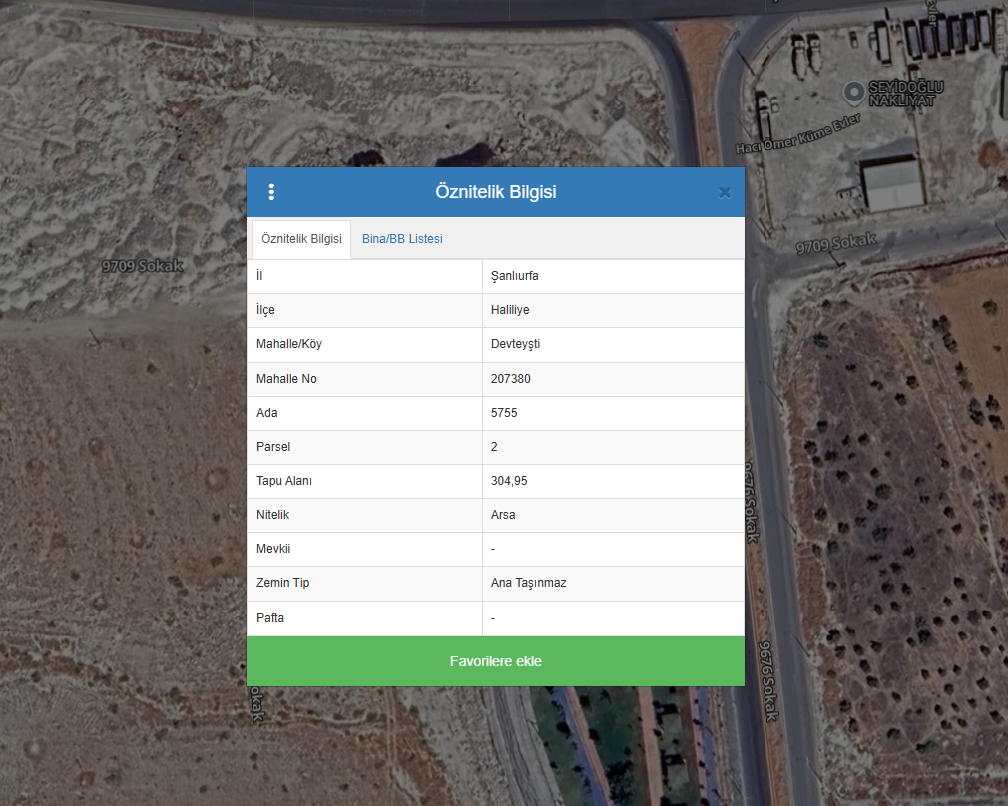Click the Parsel row label
Screen dimensions: 1008x806
coord(273,447)
